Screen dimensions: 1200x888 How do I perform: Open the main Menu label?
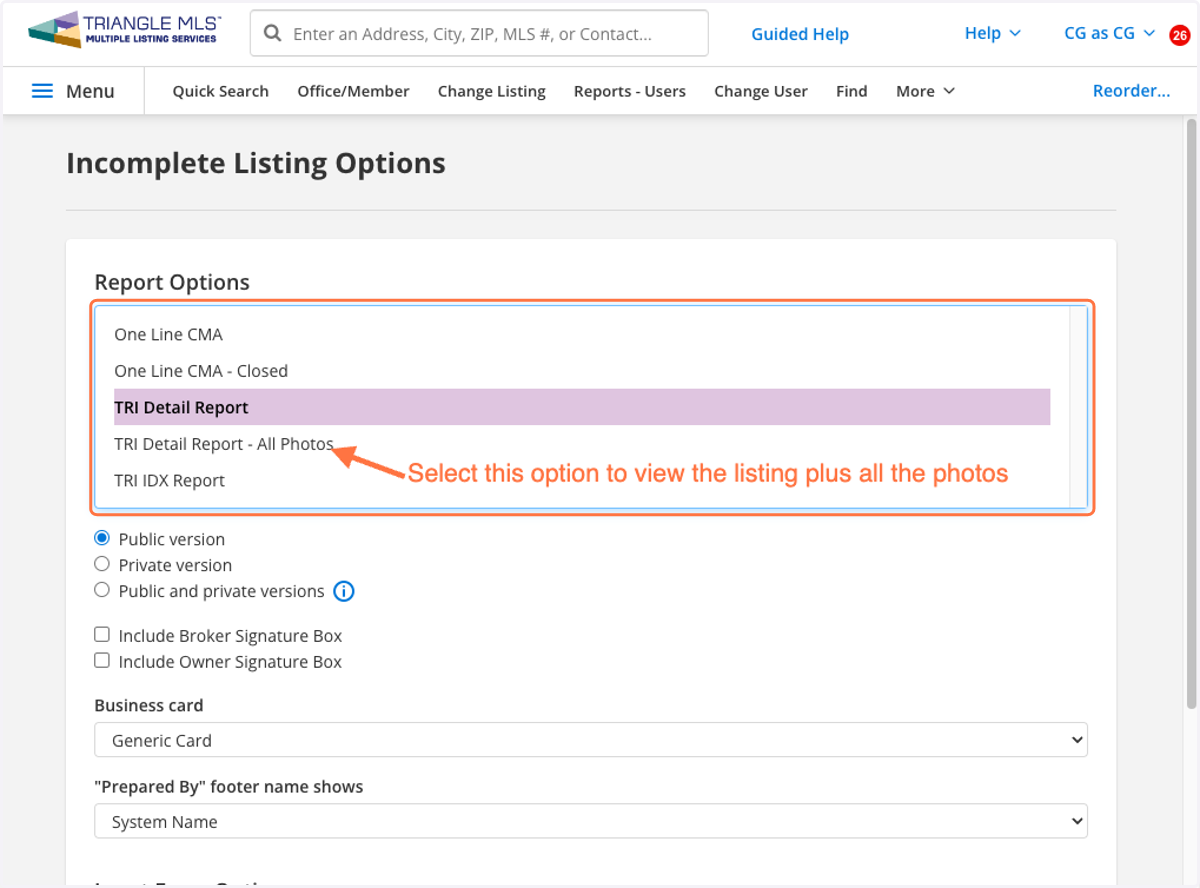(90, 91)
